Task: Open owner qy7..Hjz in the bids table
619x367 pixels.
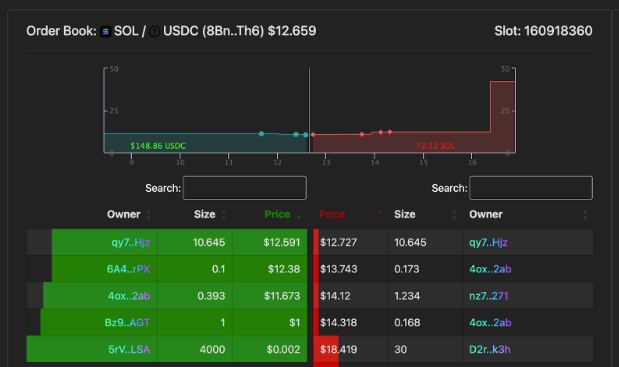Action: [x=131, y=242]
